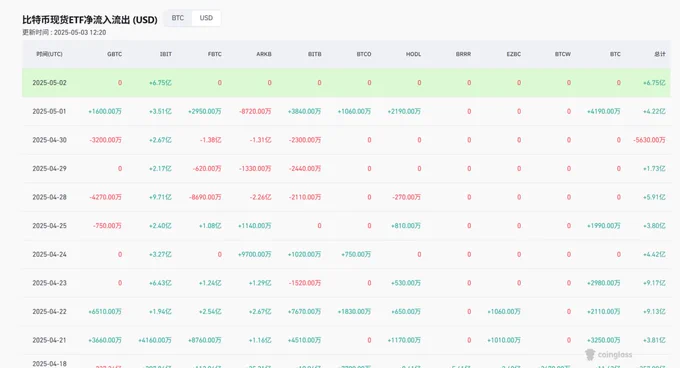Click the FBTC column header
Screen dimensions: 680x368
click(x=215, y=54)
